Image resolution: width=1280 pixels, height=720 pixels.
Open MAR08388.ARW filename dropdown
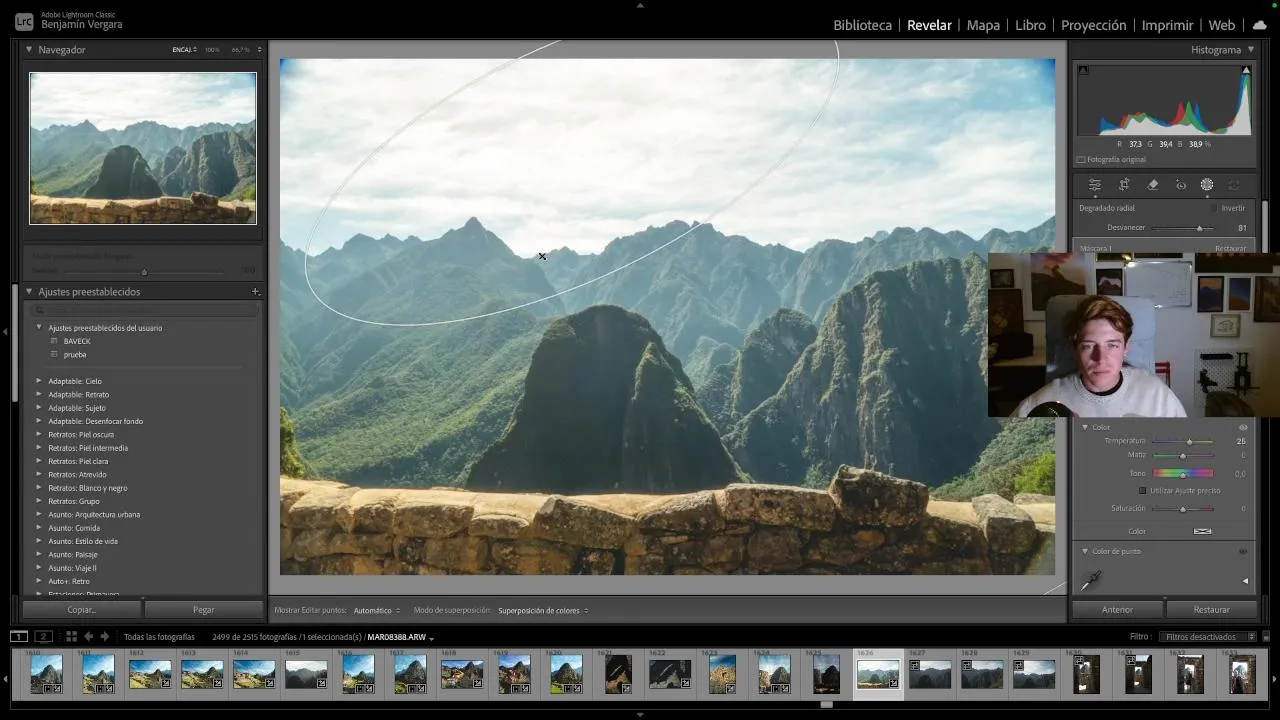[x=400, y=637]
